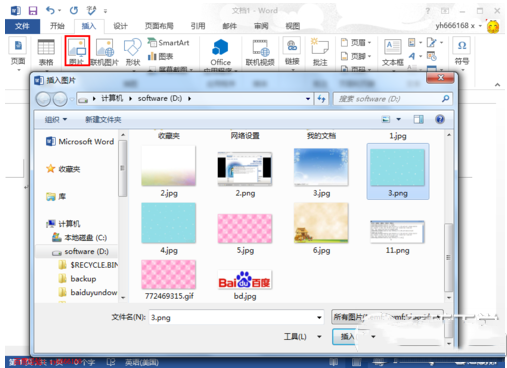Click the Redo icon in quick access toolbar

pos(74,11)
